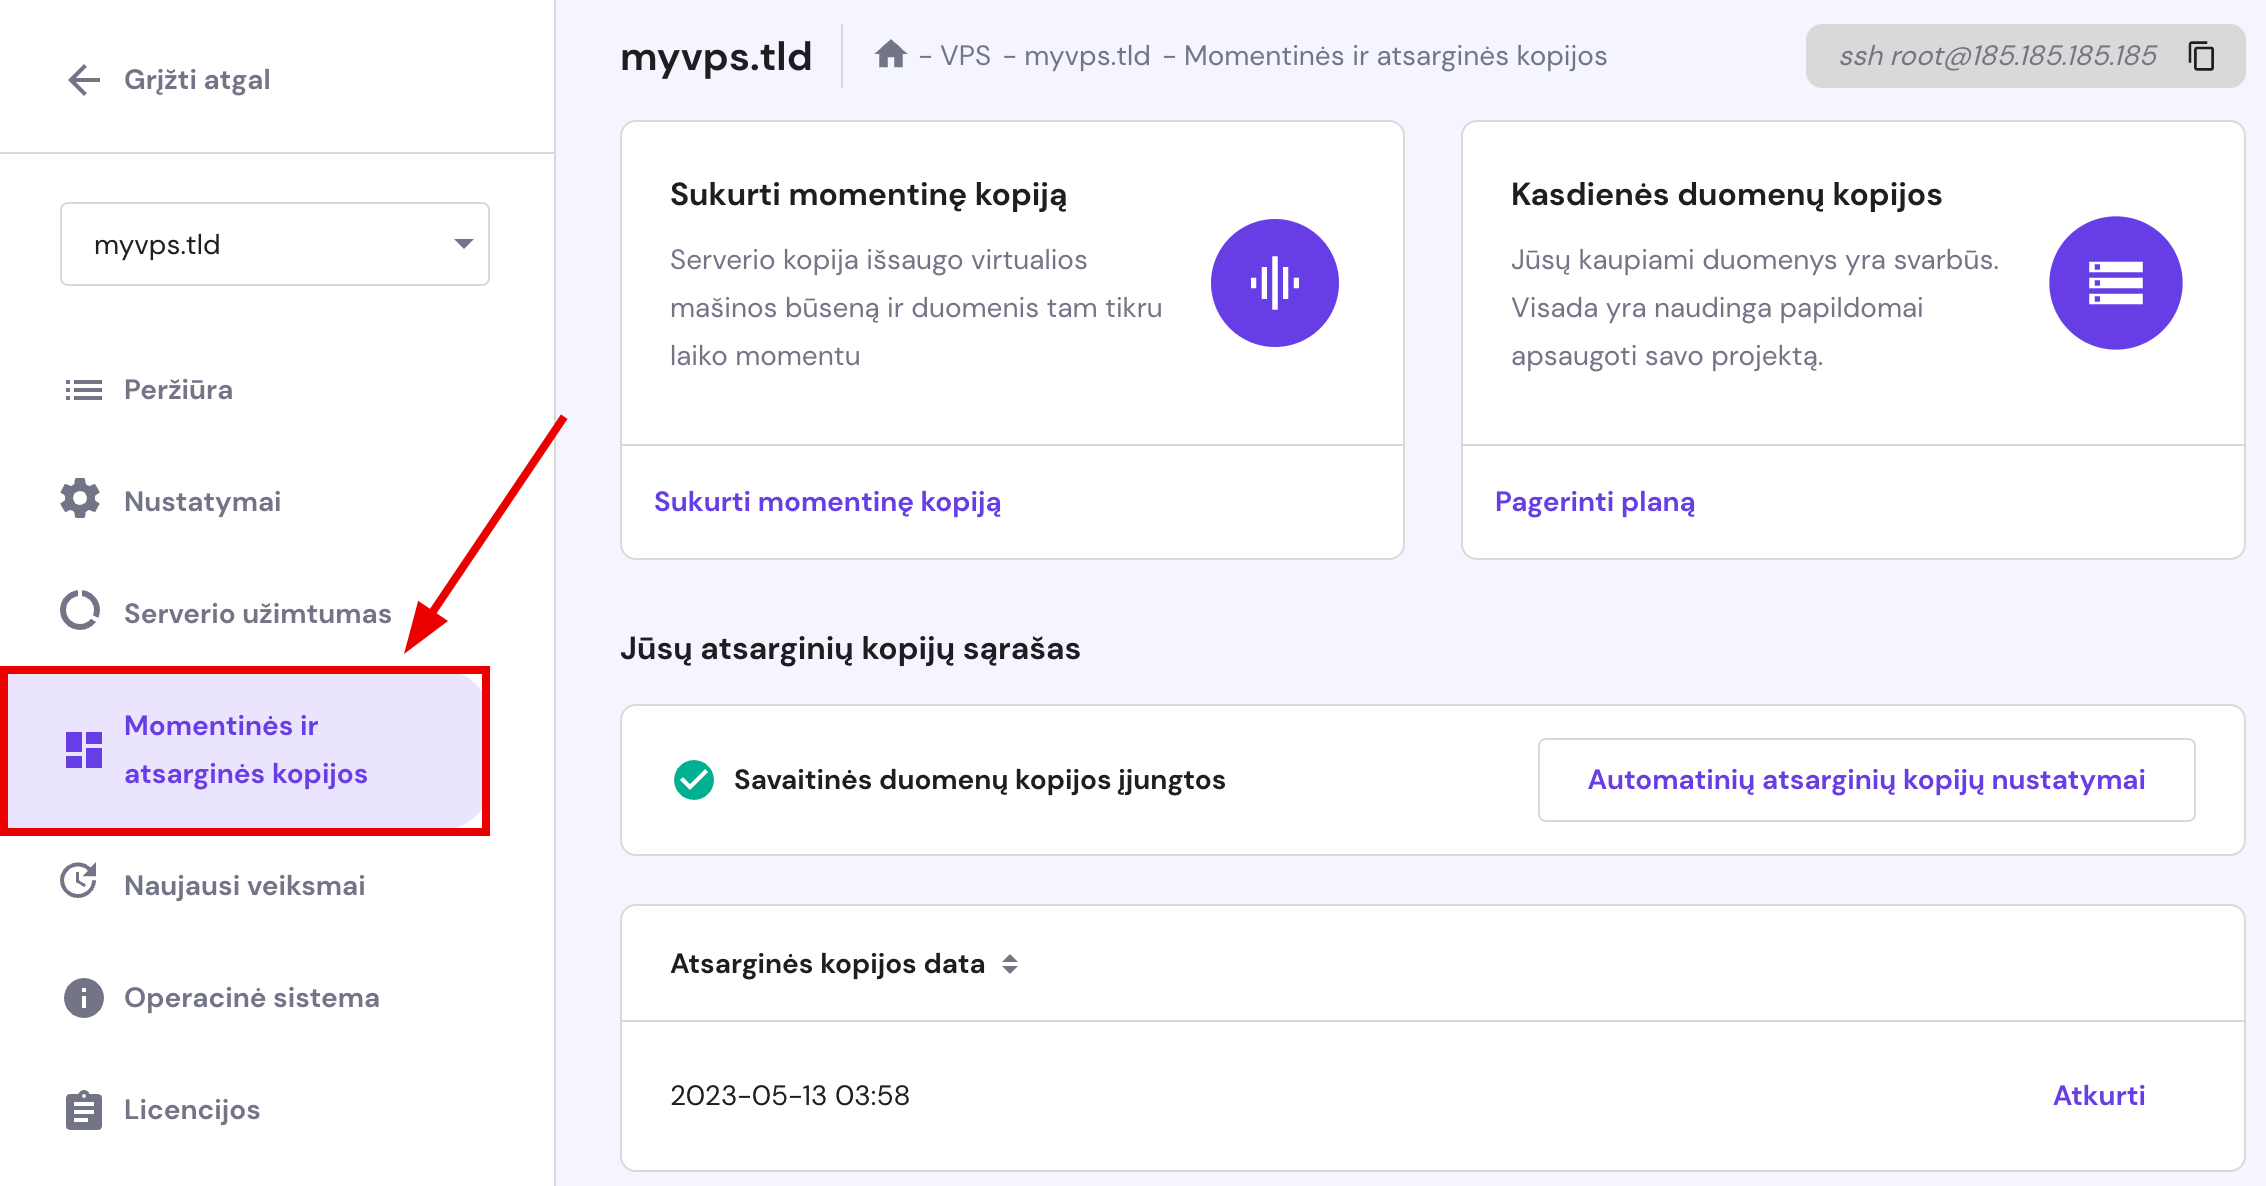Viewport: 2266px width, 1186px height.
Task: Click the purple daily backups icon
Action: tap(2115, 283)
